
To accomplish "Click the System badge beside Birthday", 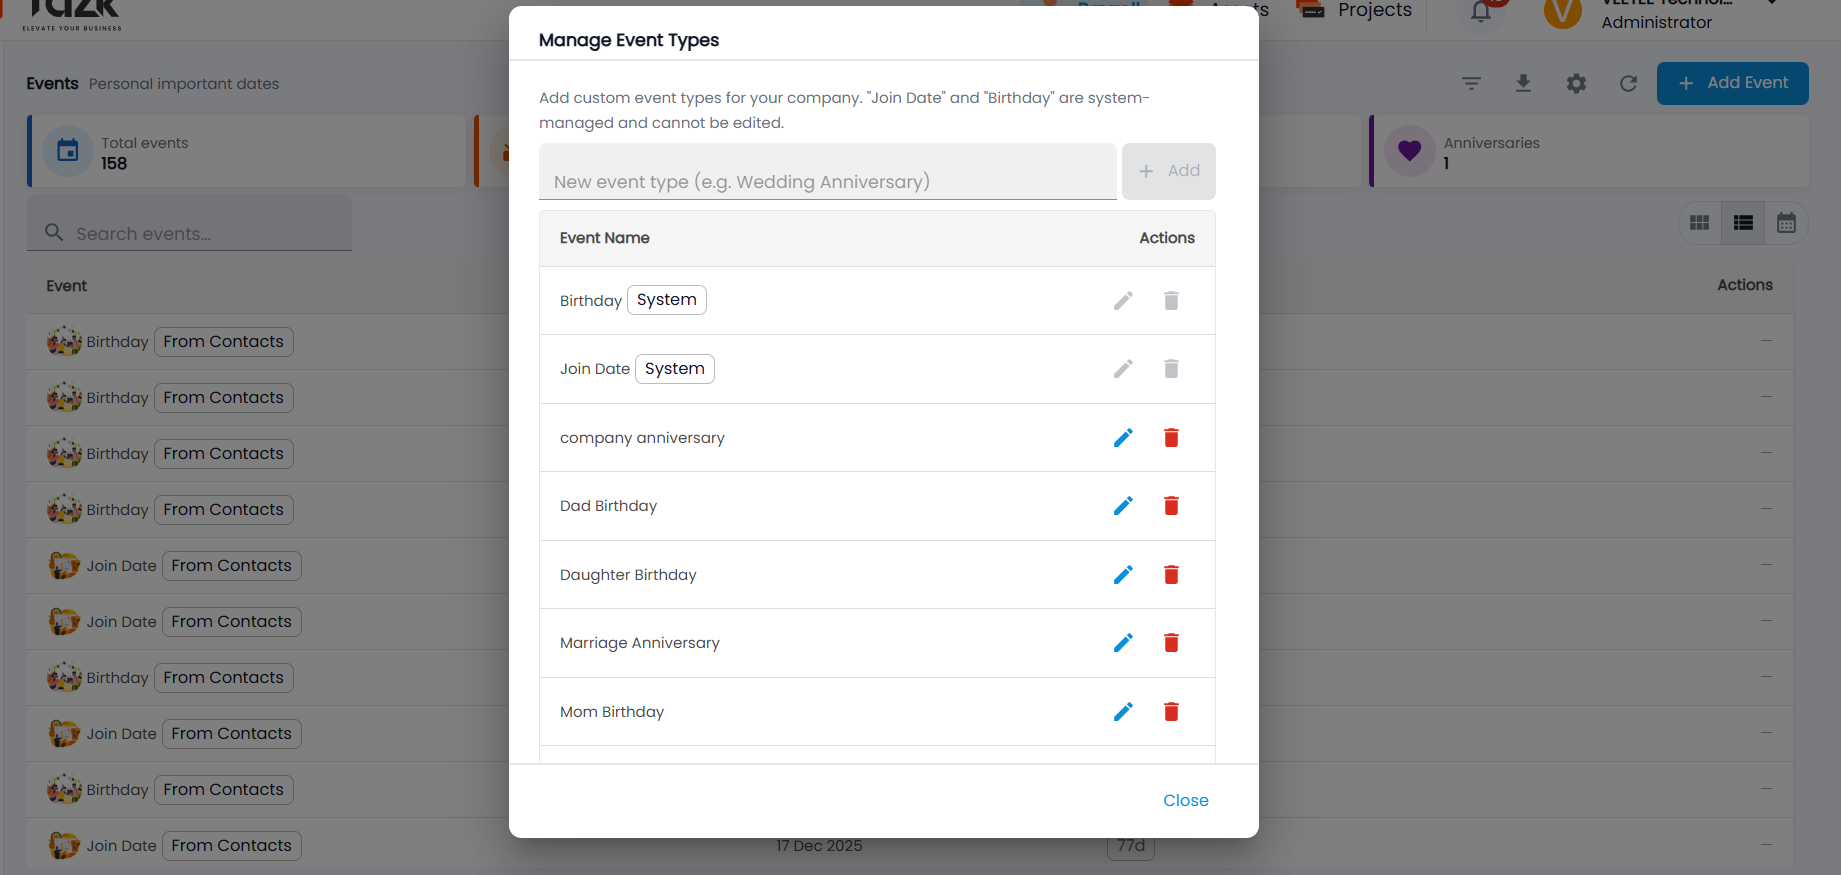I will tap(667, 300).
